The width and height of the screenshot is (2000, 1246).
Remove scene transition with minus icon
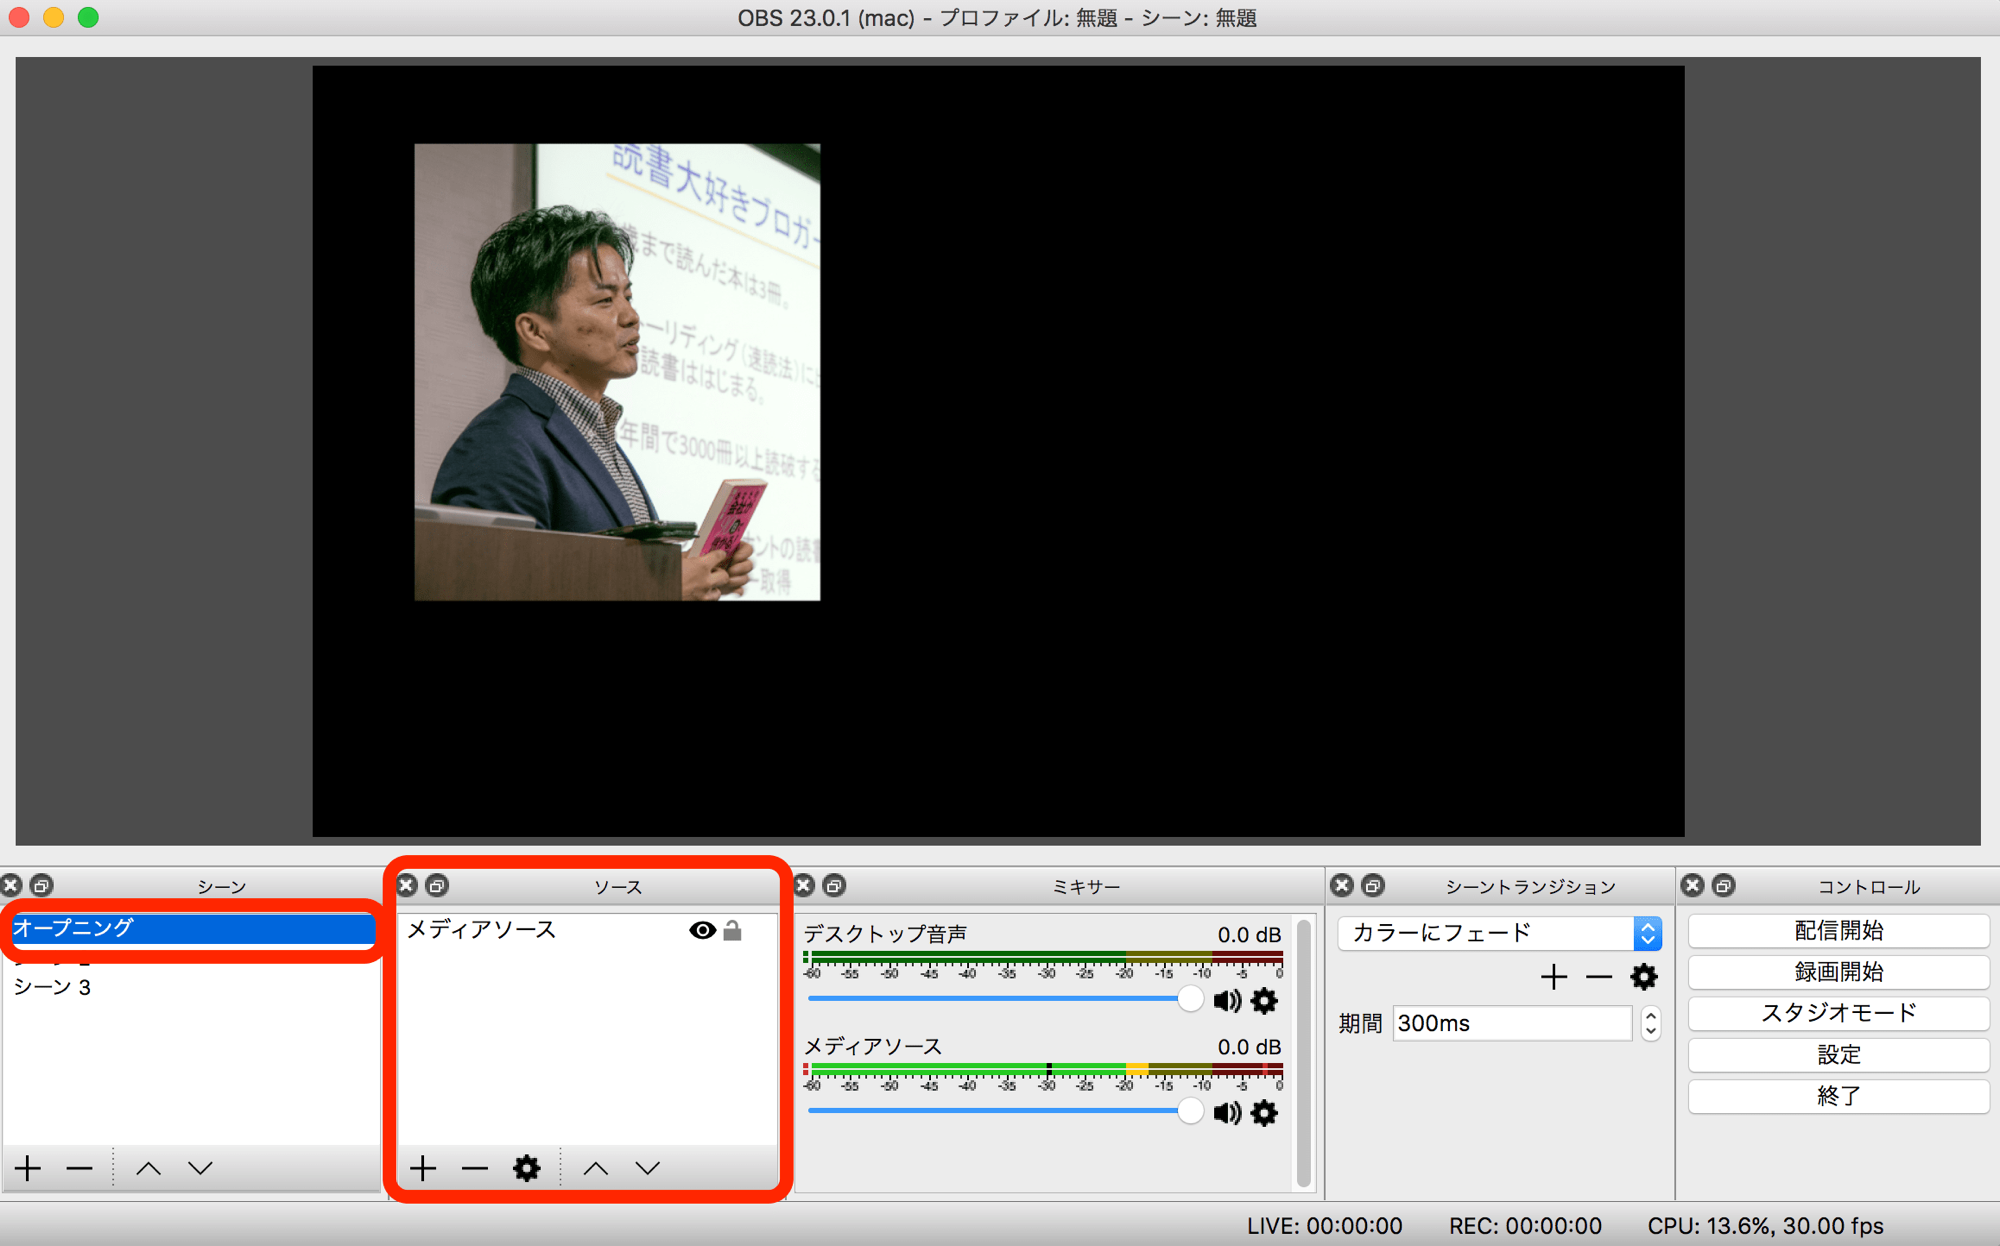point(1599,977)
